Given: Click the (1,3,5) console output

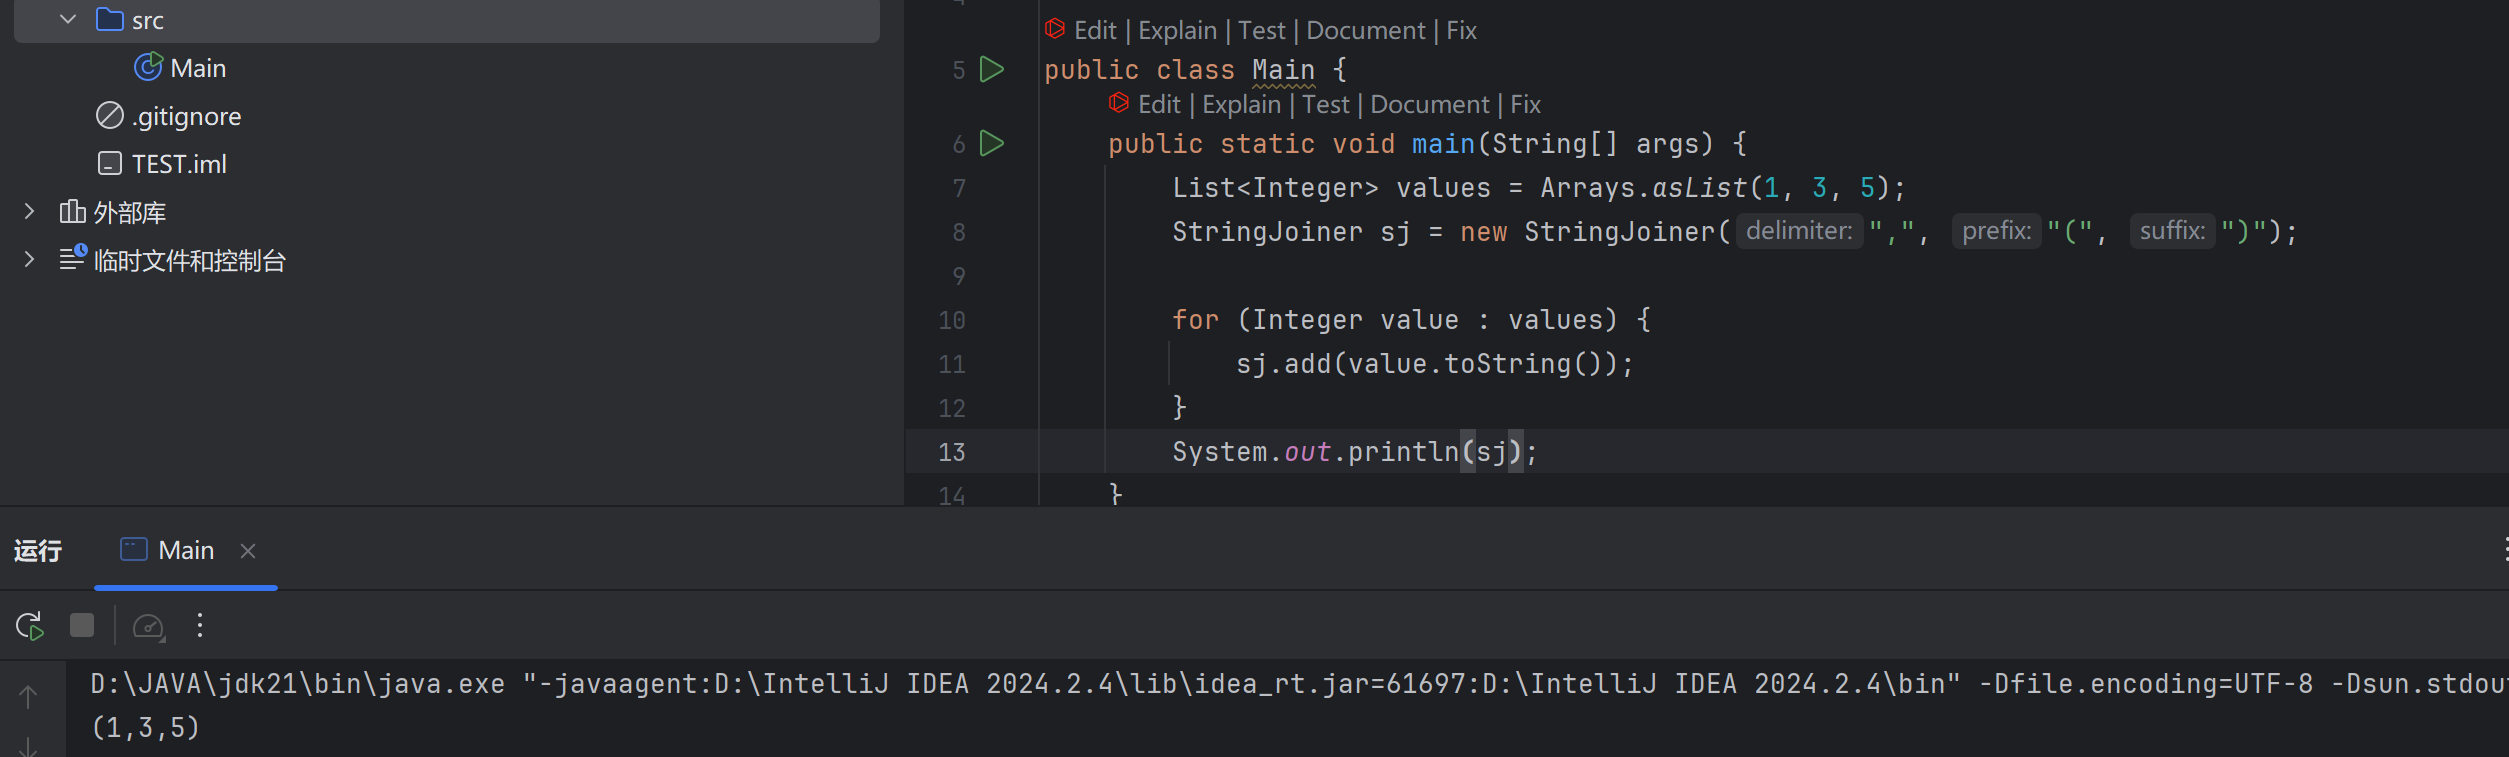Looking at the screenshot, I should (x=145, y=727).
